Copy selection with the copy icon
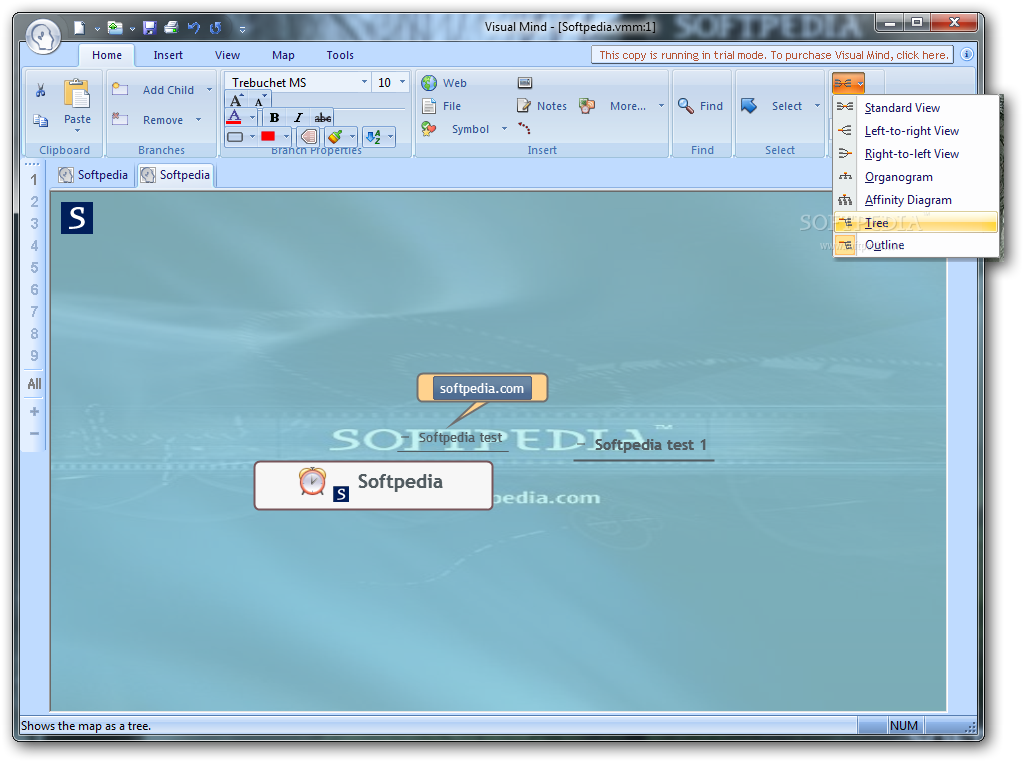 (40, 120)
